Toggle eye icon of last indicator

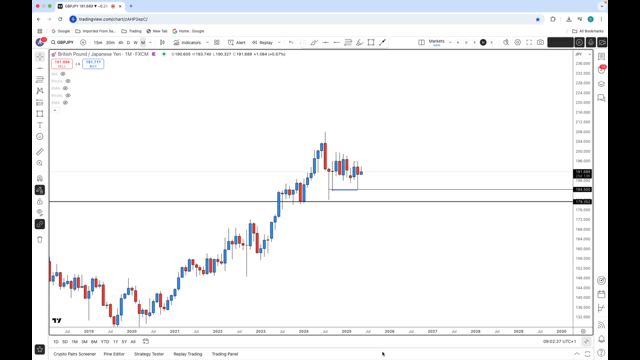pos(65,102)
